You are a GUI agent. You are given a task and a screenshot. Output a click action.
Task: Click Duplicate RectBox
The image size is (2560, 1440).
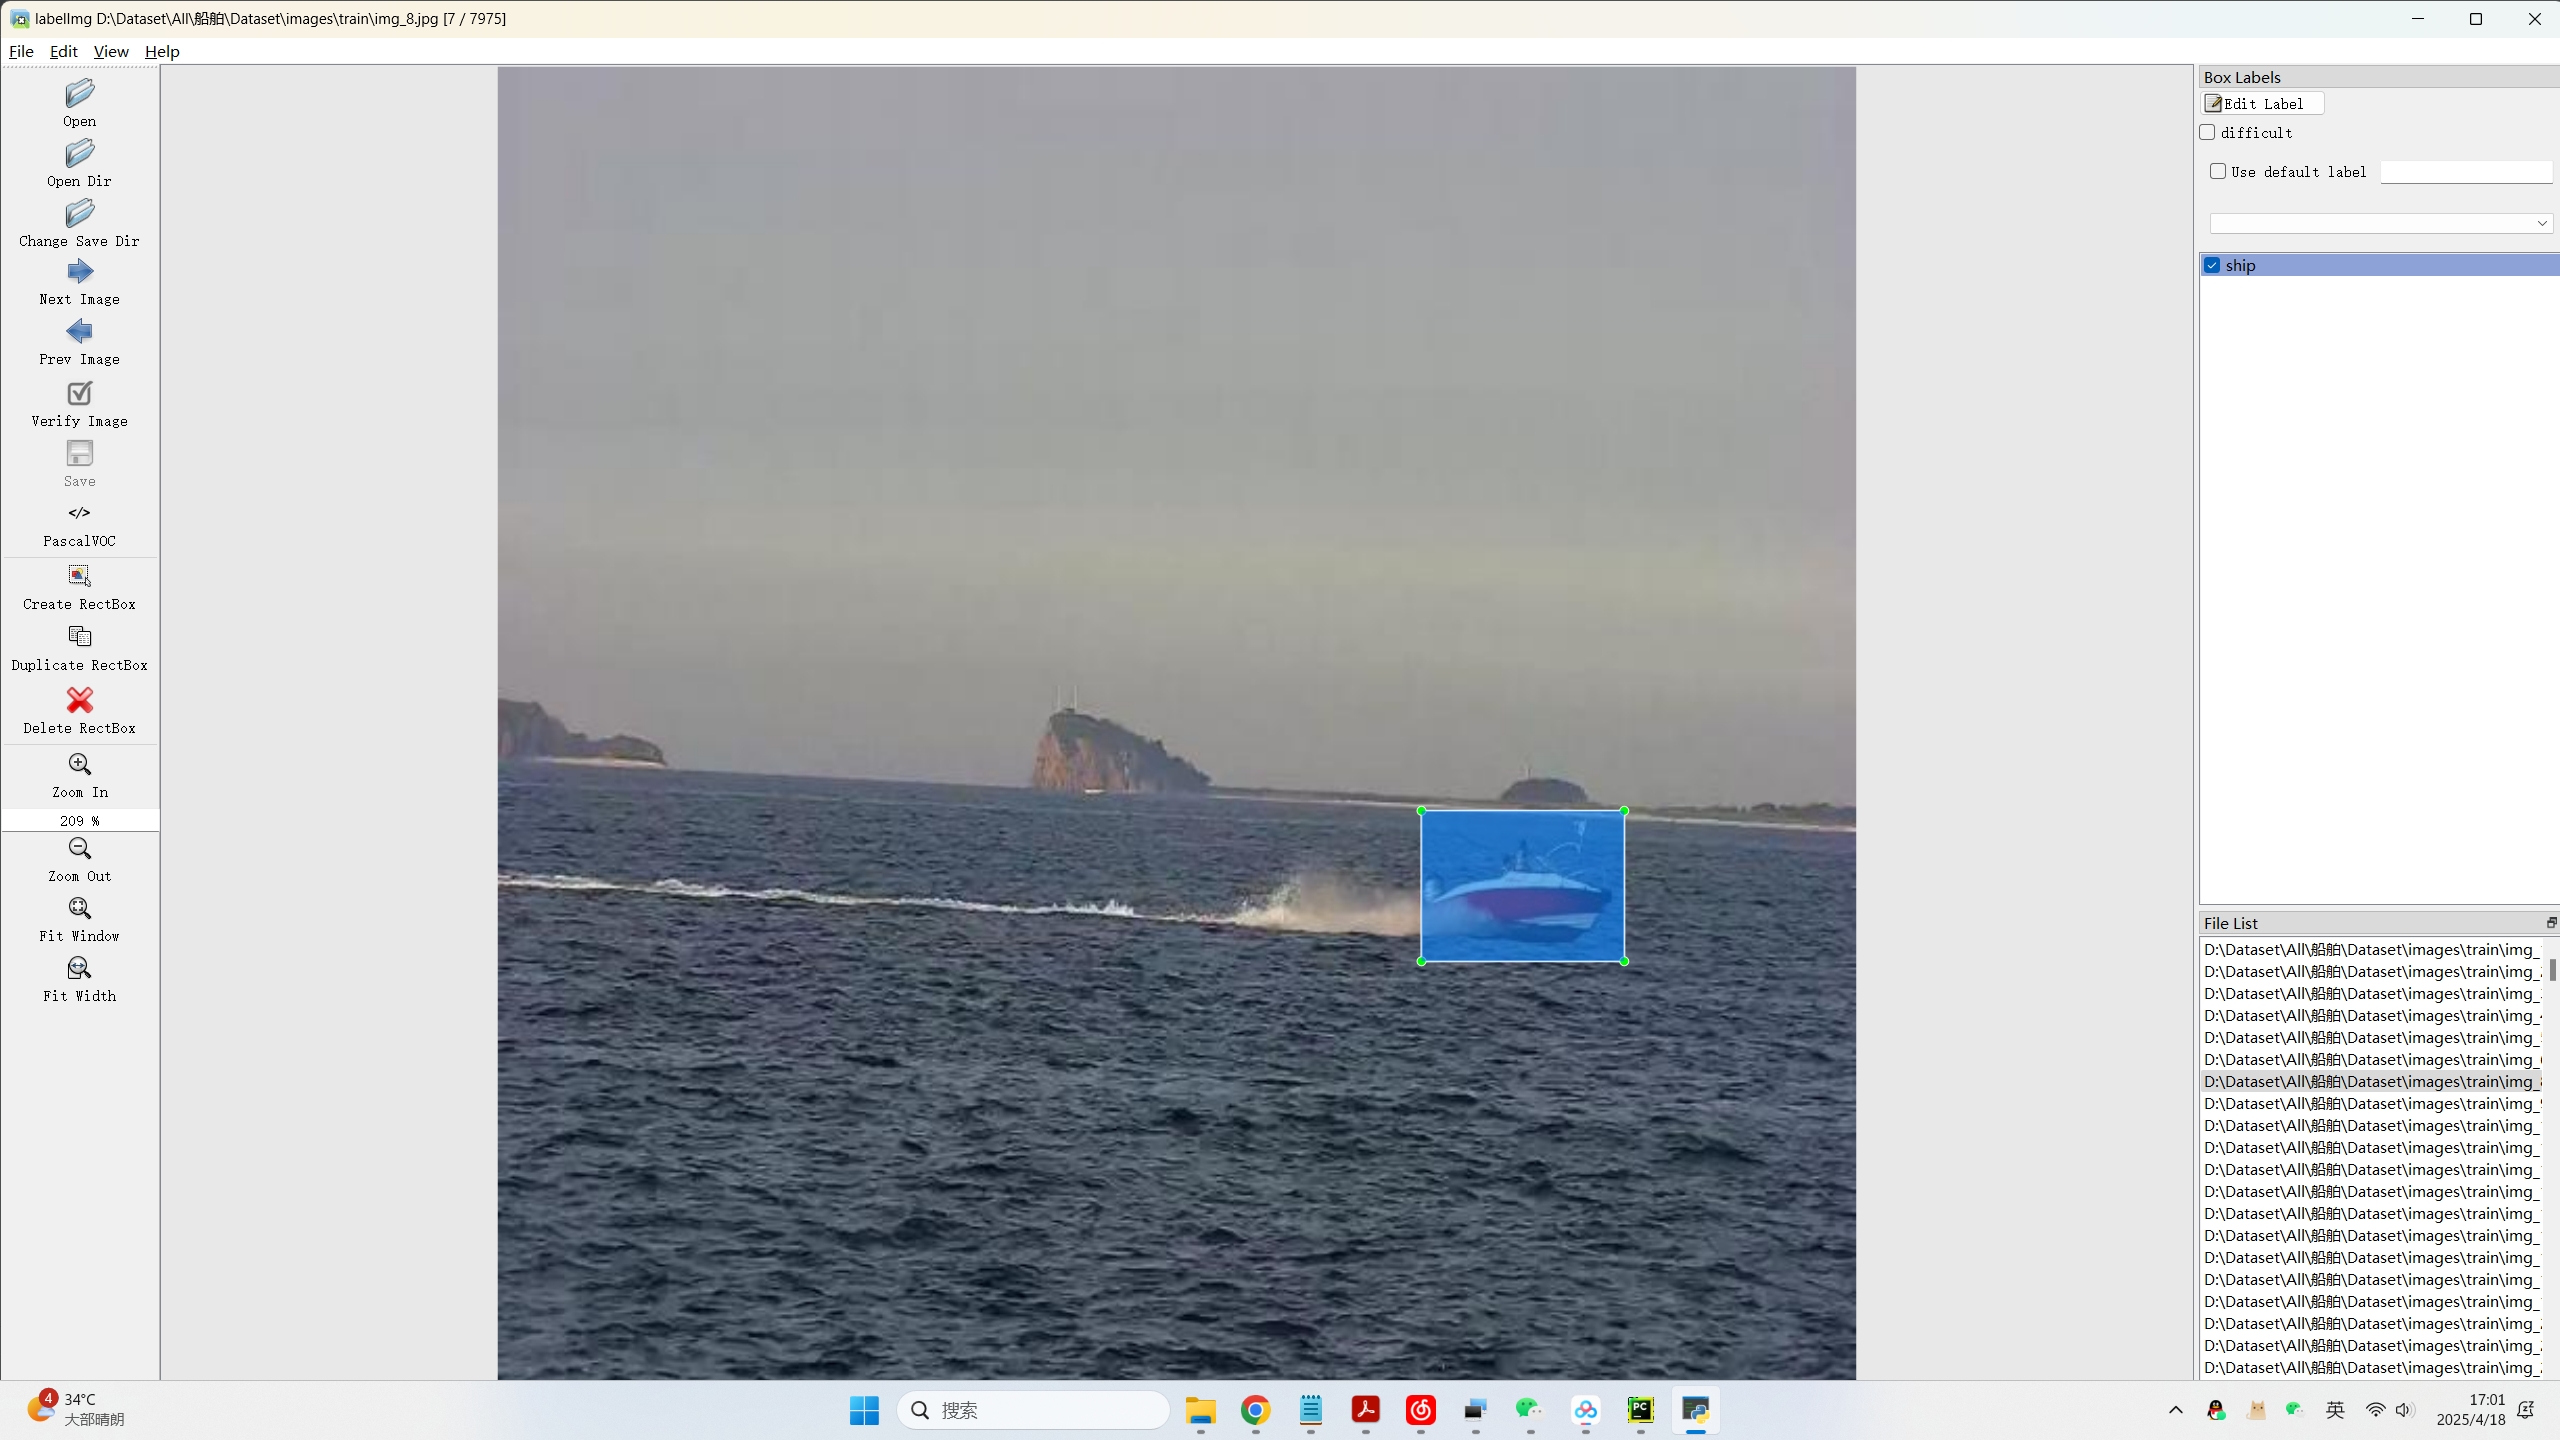(x=79, y=637)
